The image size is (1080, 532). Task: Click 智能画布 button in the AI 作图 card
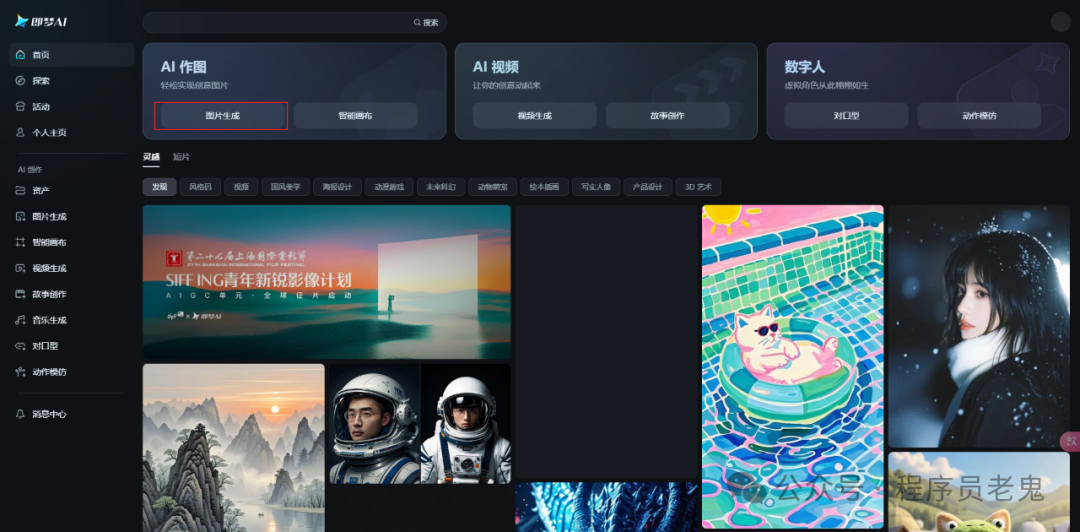coord(355,116)
